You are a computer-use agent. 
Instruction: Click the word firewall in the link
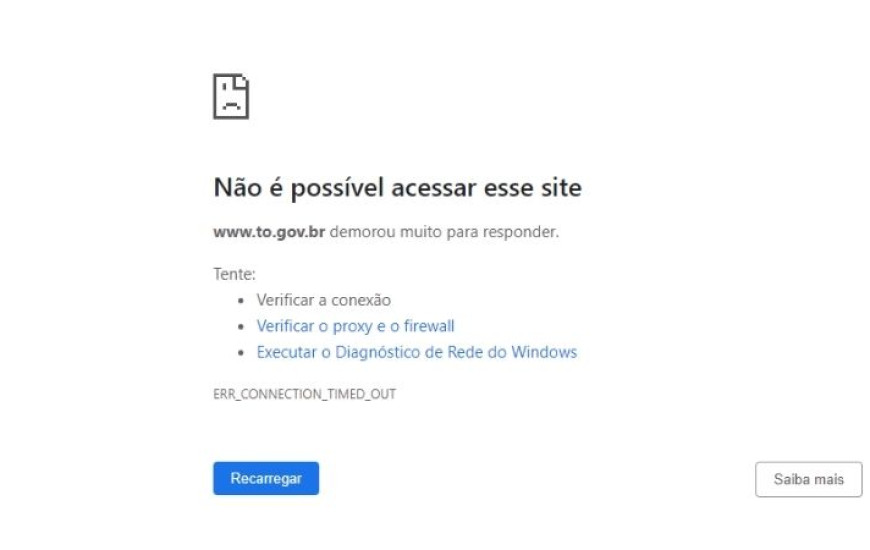coord(429,326)
